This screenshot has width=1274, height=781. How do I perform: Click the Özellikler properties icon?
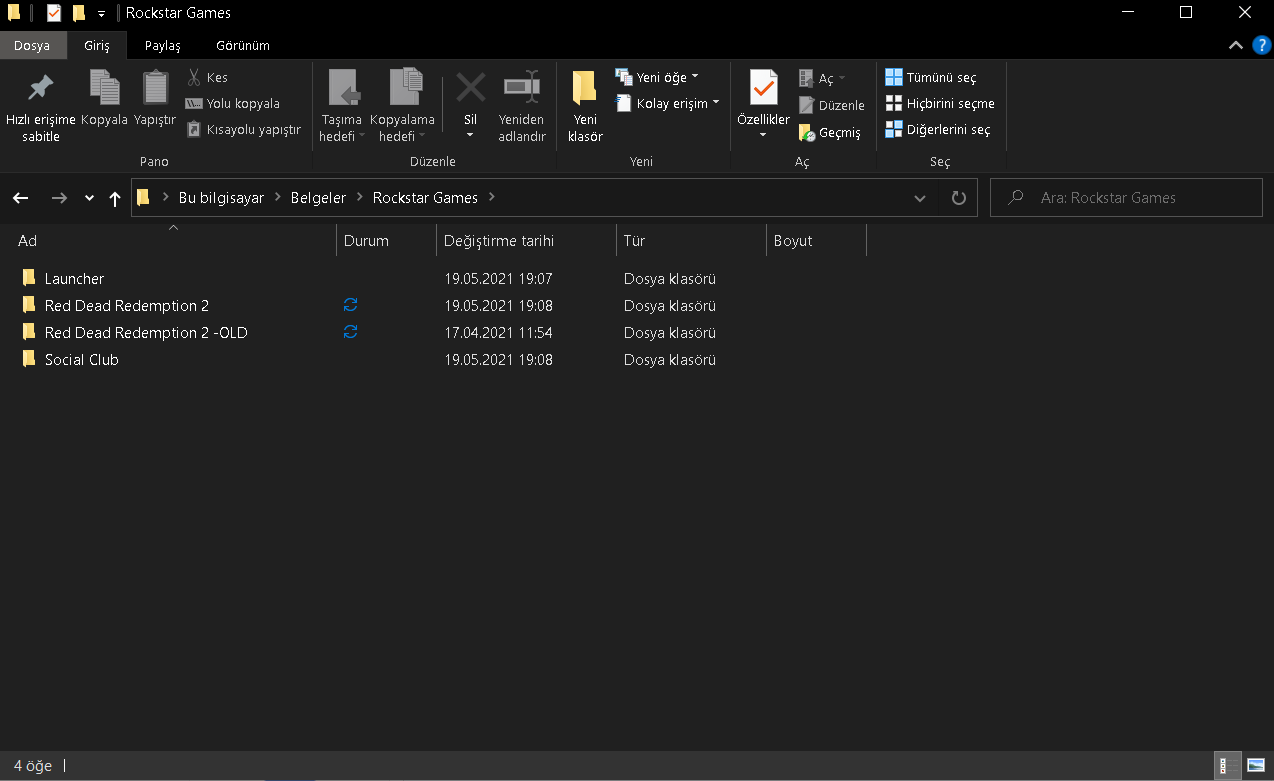(x=764, y=88)
